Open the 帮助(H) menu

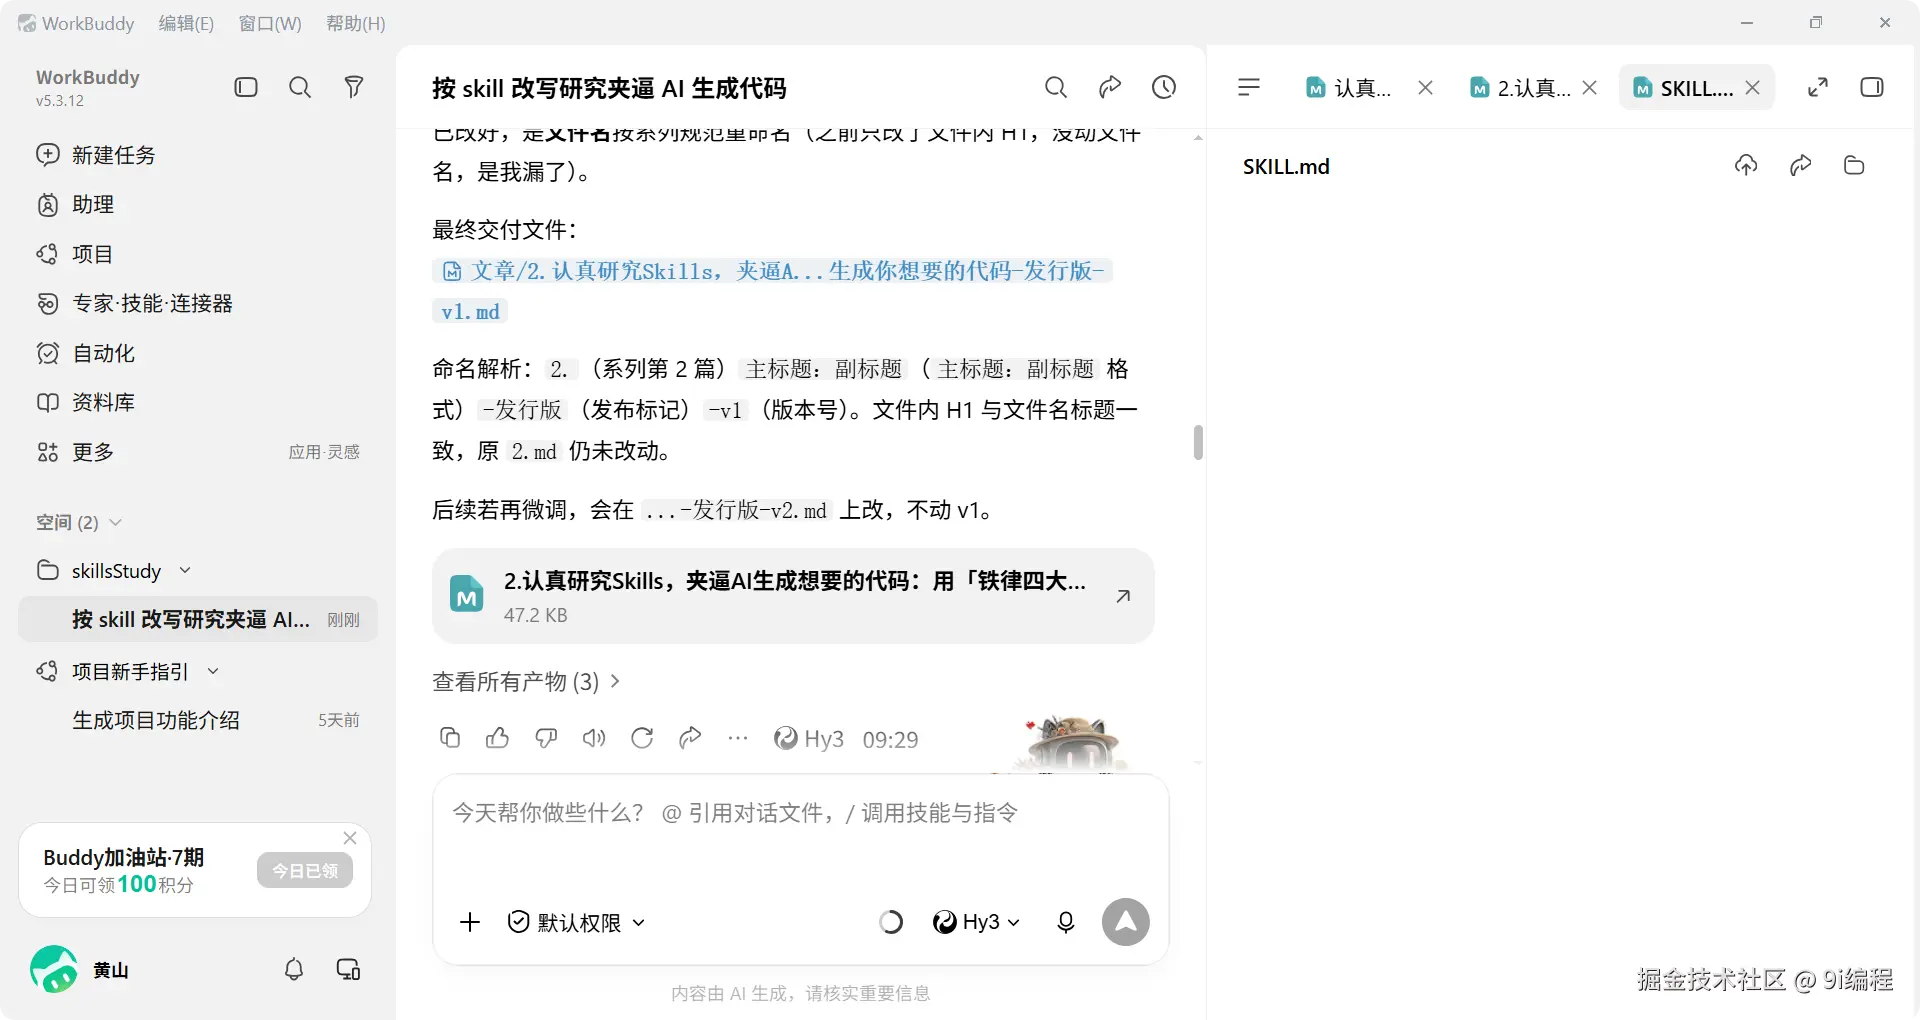(x=356, y=23)
